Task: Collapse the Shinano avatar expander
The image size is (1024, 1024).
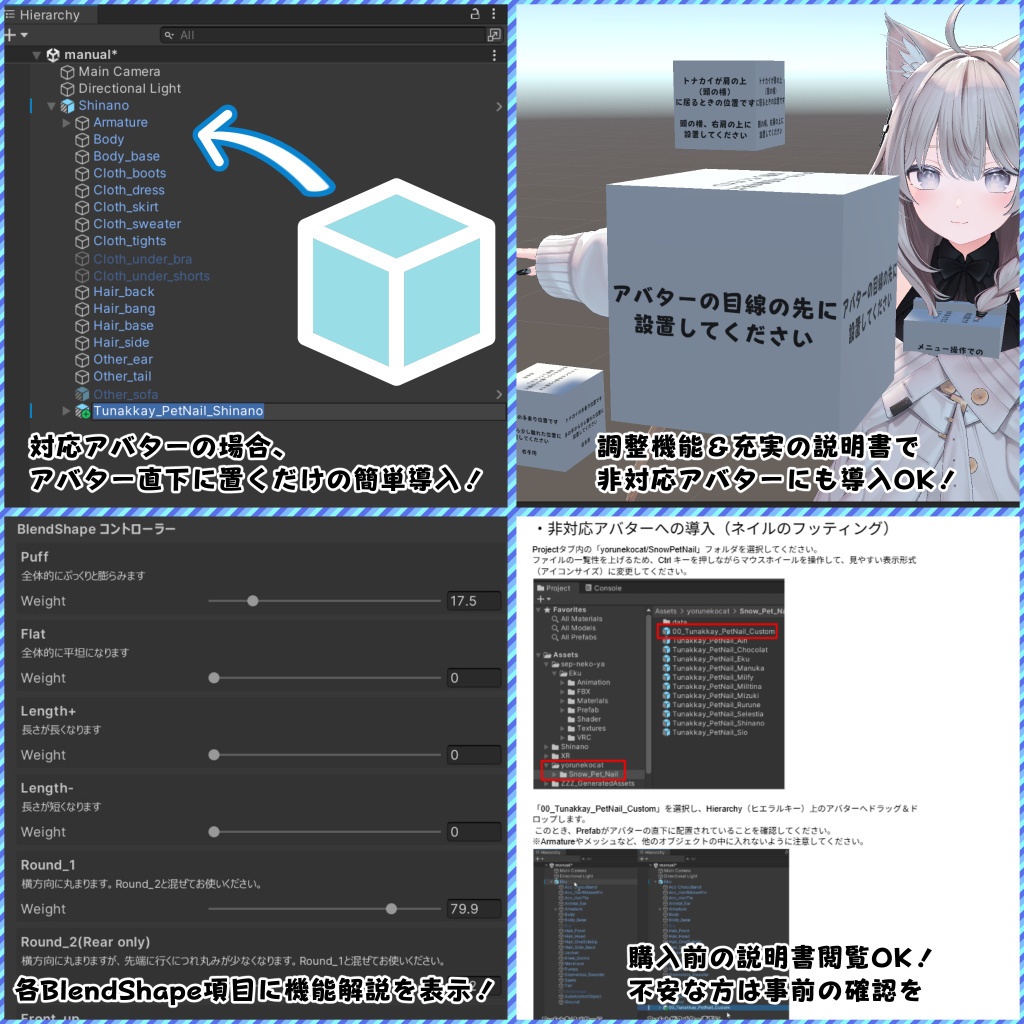Action: click(x=49, y=105)
